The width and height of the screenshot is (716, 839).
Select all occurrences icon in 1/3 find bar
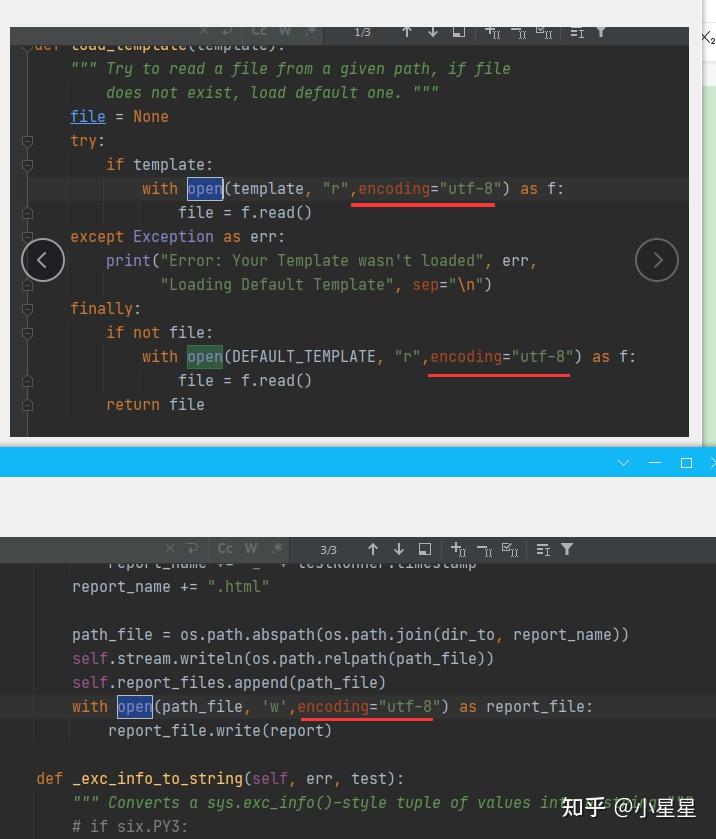(544, 33)
